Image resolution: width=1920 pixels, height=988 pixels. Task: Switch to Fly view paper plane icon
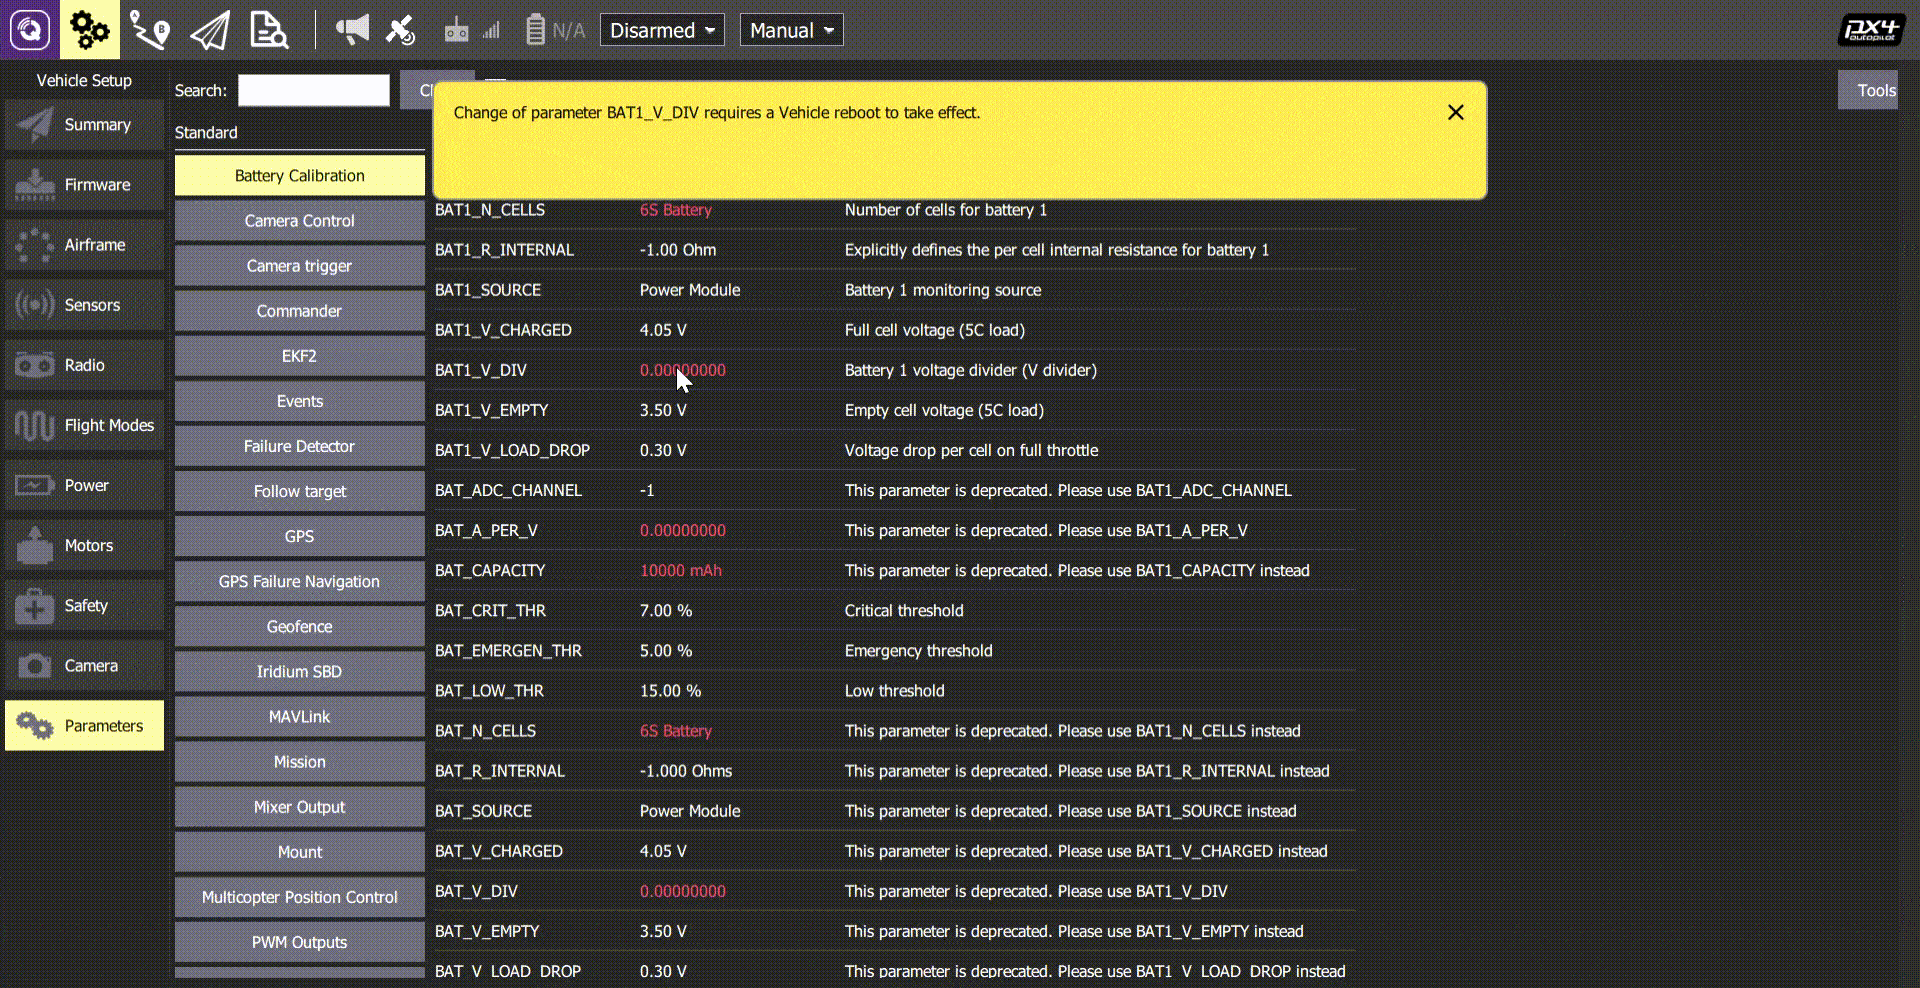click(210, 30)
